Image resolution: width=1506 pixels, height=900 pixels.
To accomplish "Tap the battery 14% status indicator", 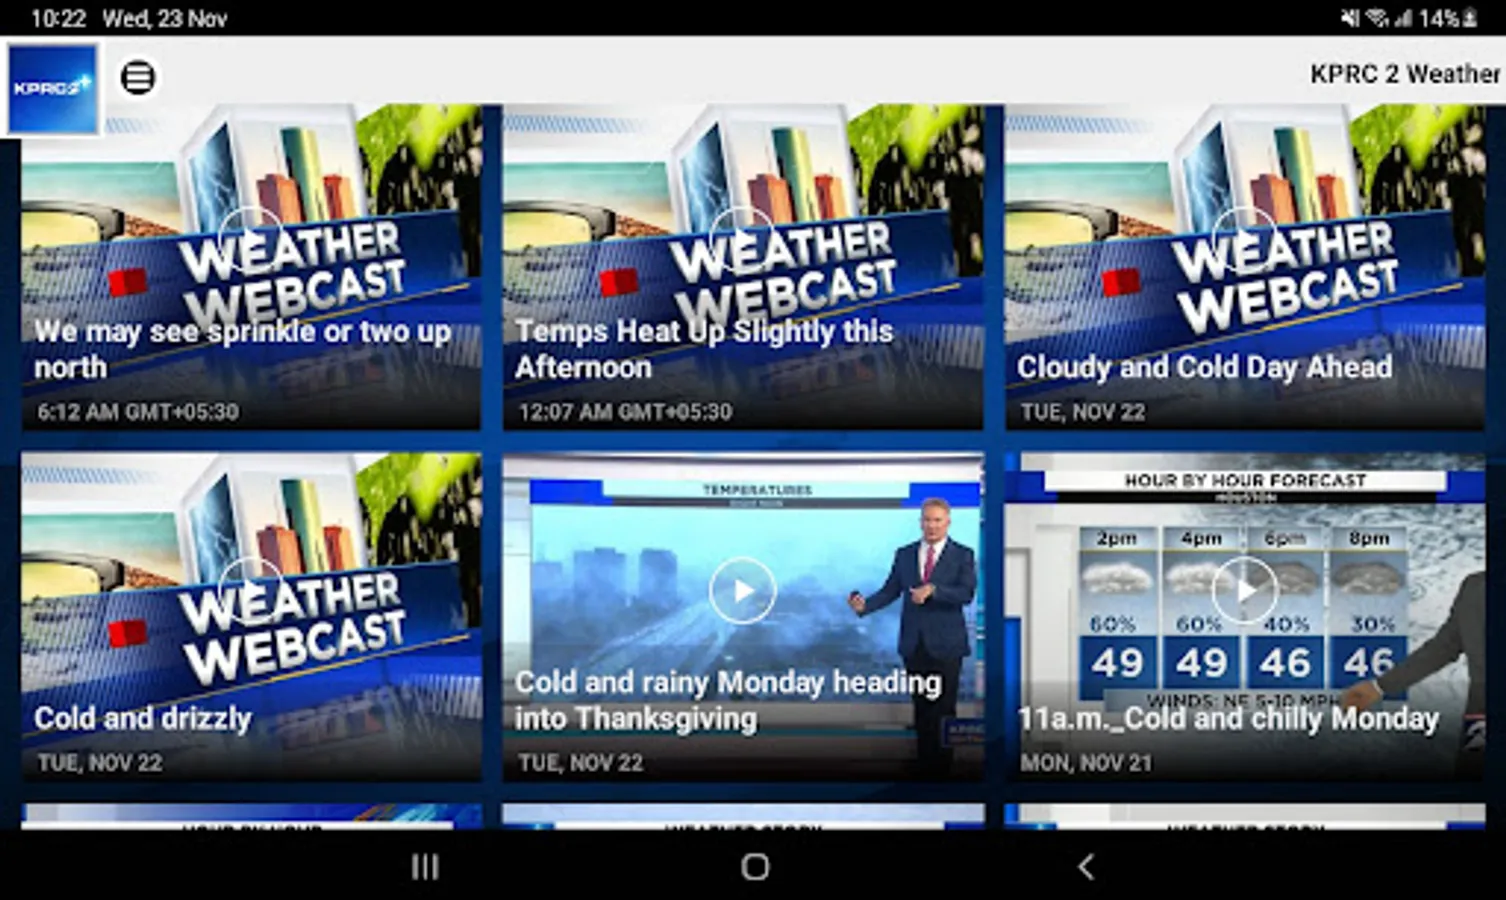I will pyautogui.click(x=1449, y=18).
